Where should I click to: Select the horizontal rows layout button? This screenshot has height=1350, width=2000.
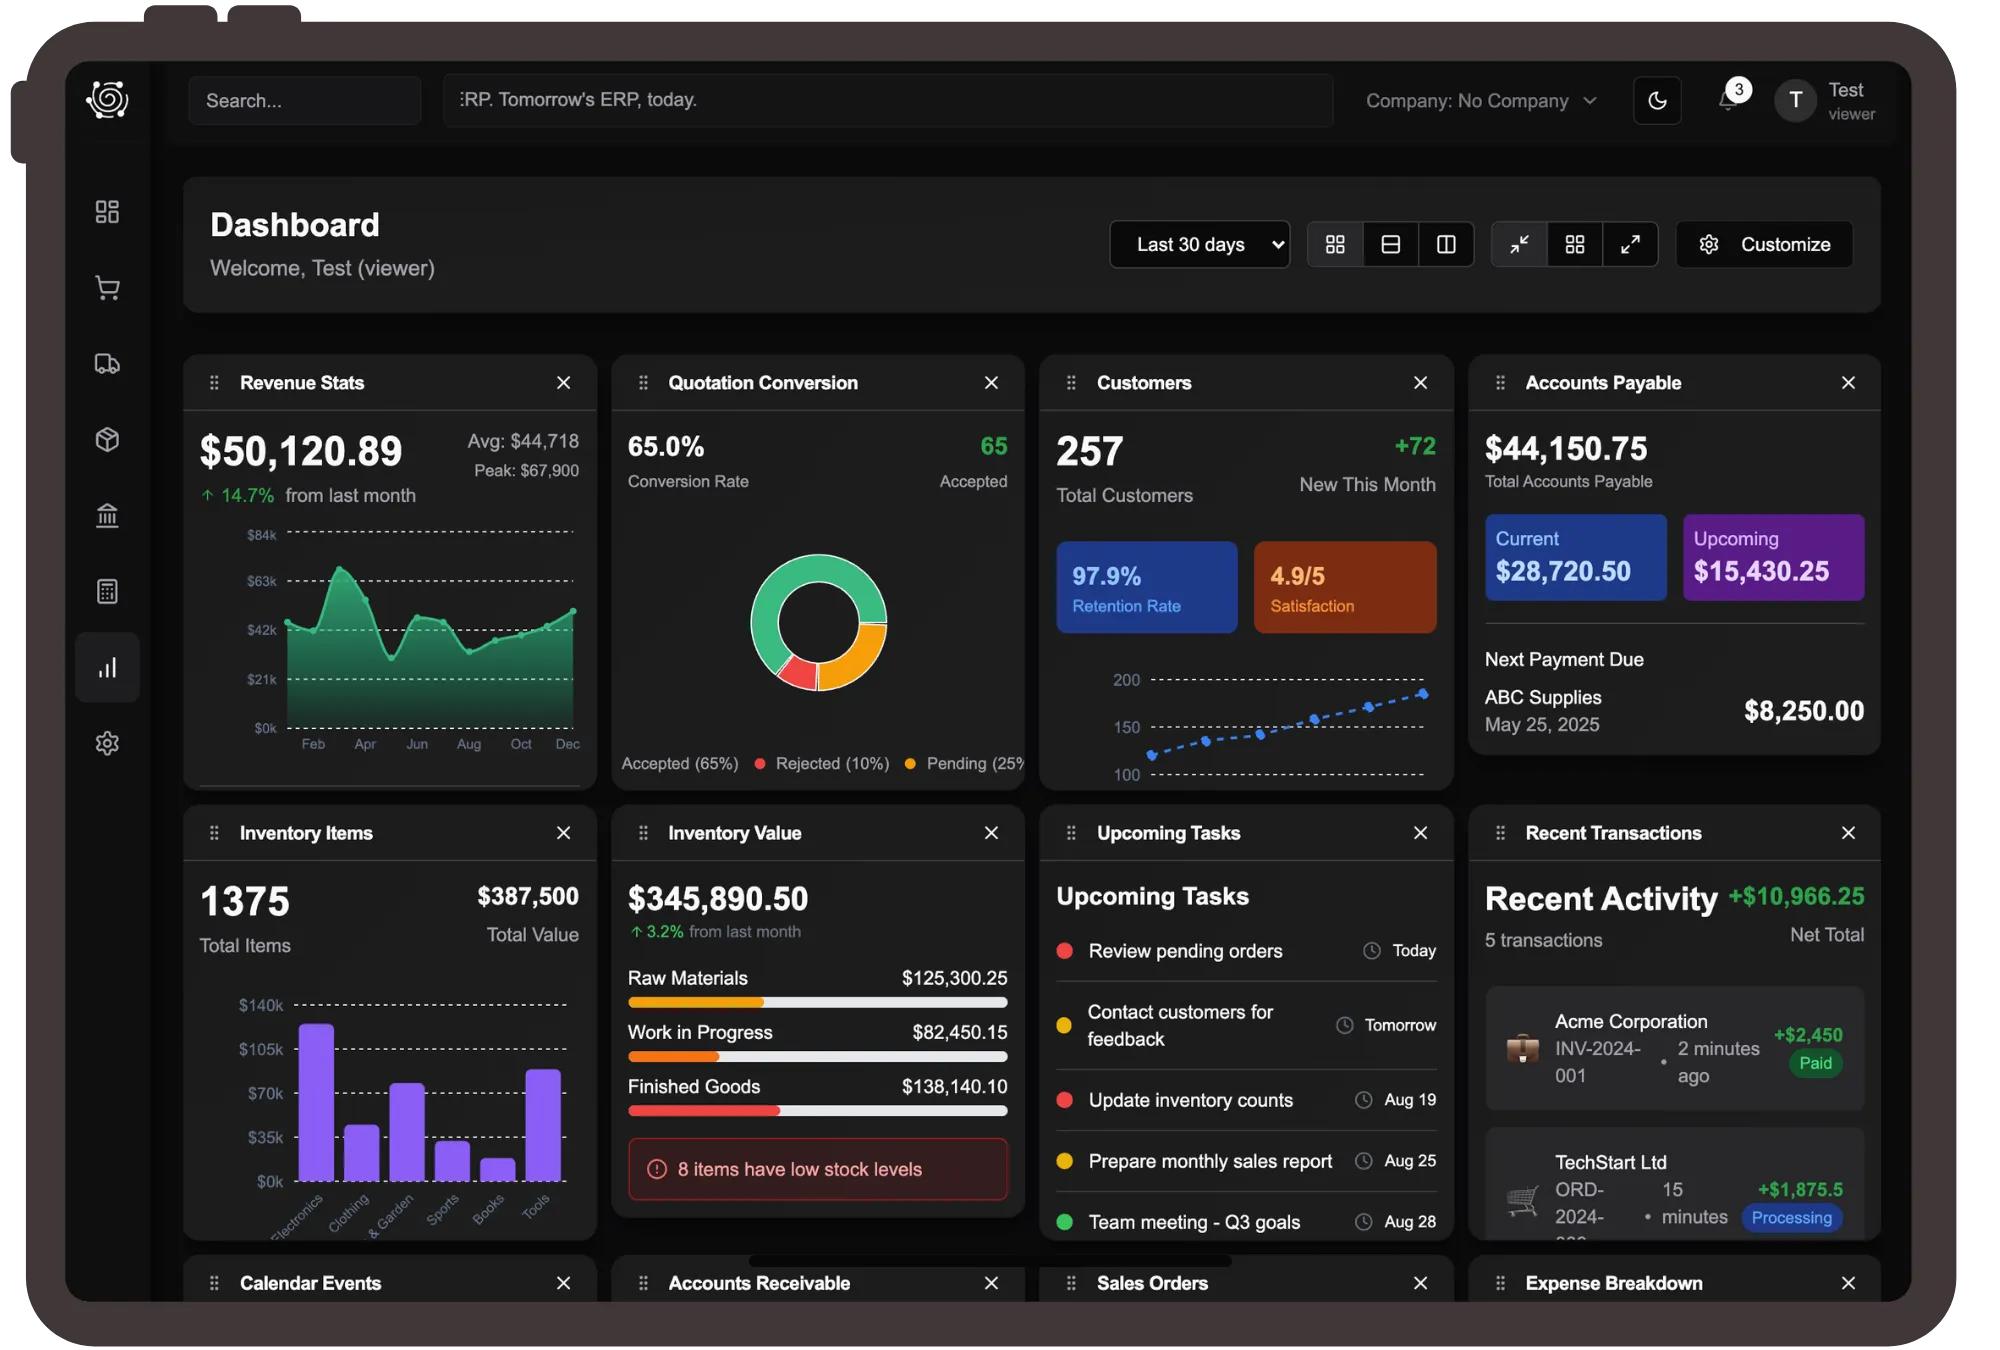(x=1391, y=244)
